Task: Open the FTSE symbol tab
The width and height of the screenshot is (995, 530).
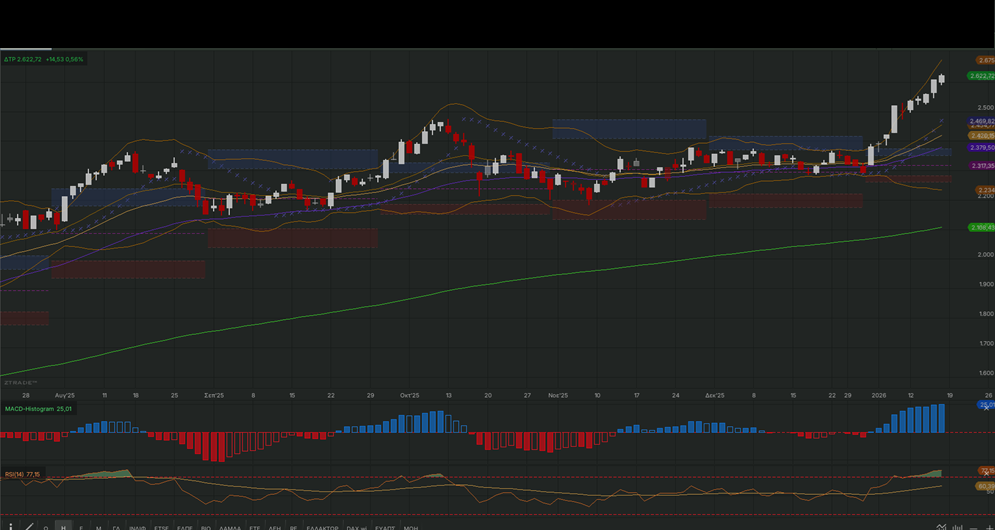Action: click(x=161, y=528)
